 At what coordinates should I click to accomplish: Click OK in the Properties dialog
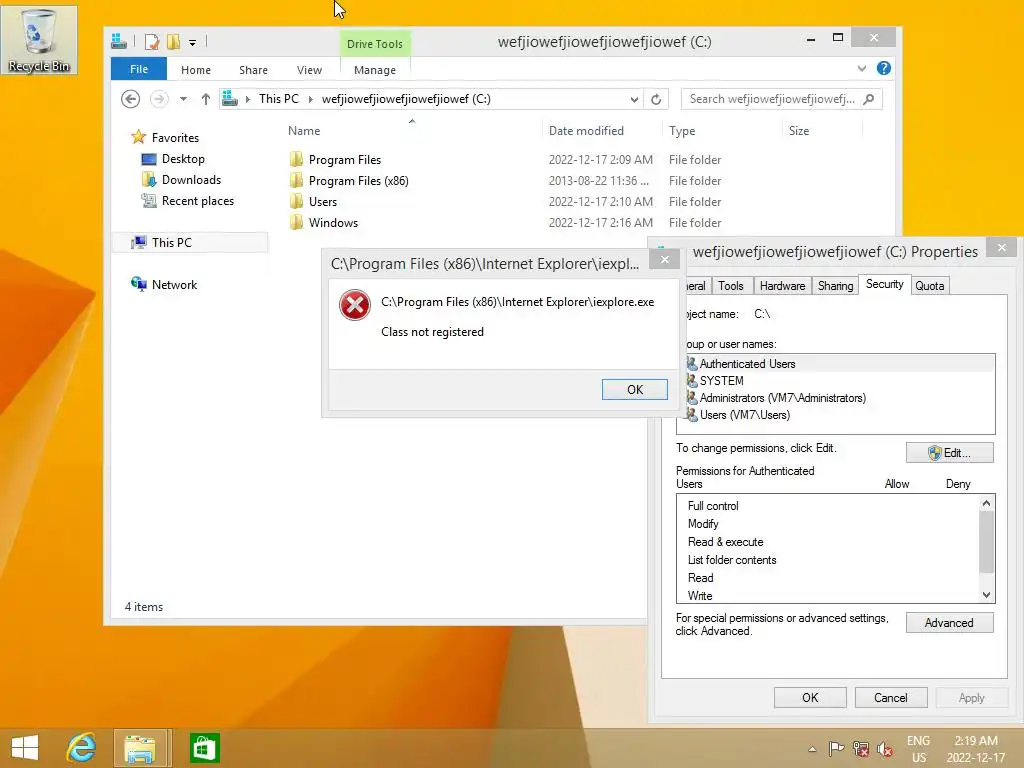[810, 697]
